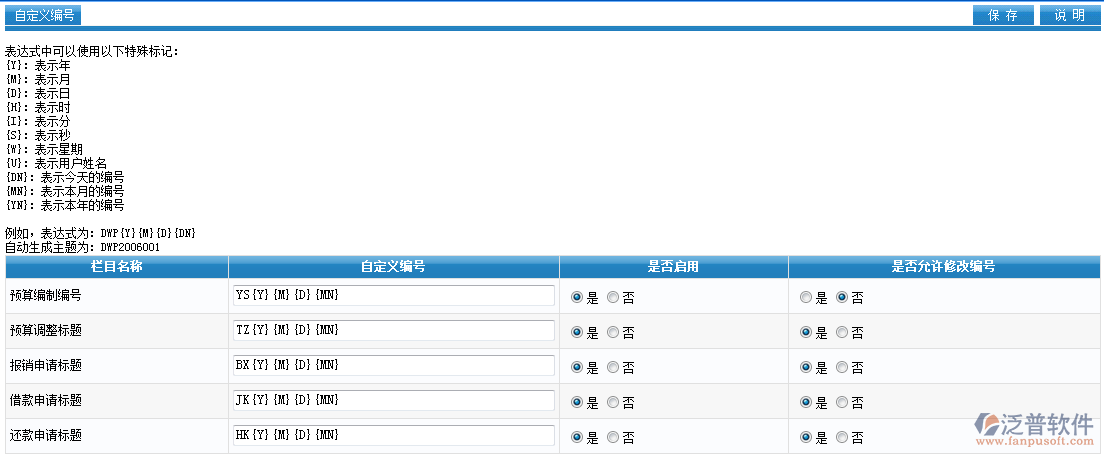Set 还款申请标题 是否启用 to 是
The height and width of the screenshot is (457, 1104).
(577, 437)
